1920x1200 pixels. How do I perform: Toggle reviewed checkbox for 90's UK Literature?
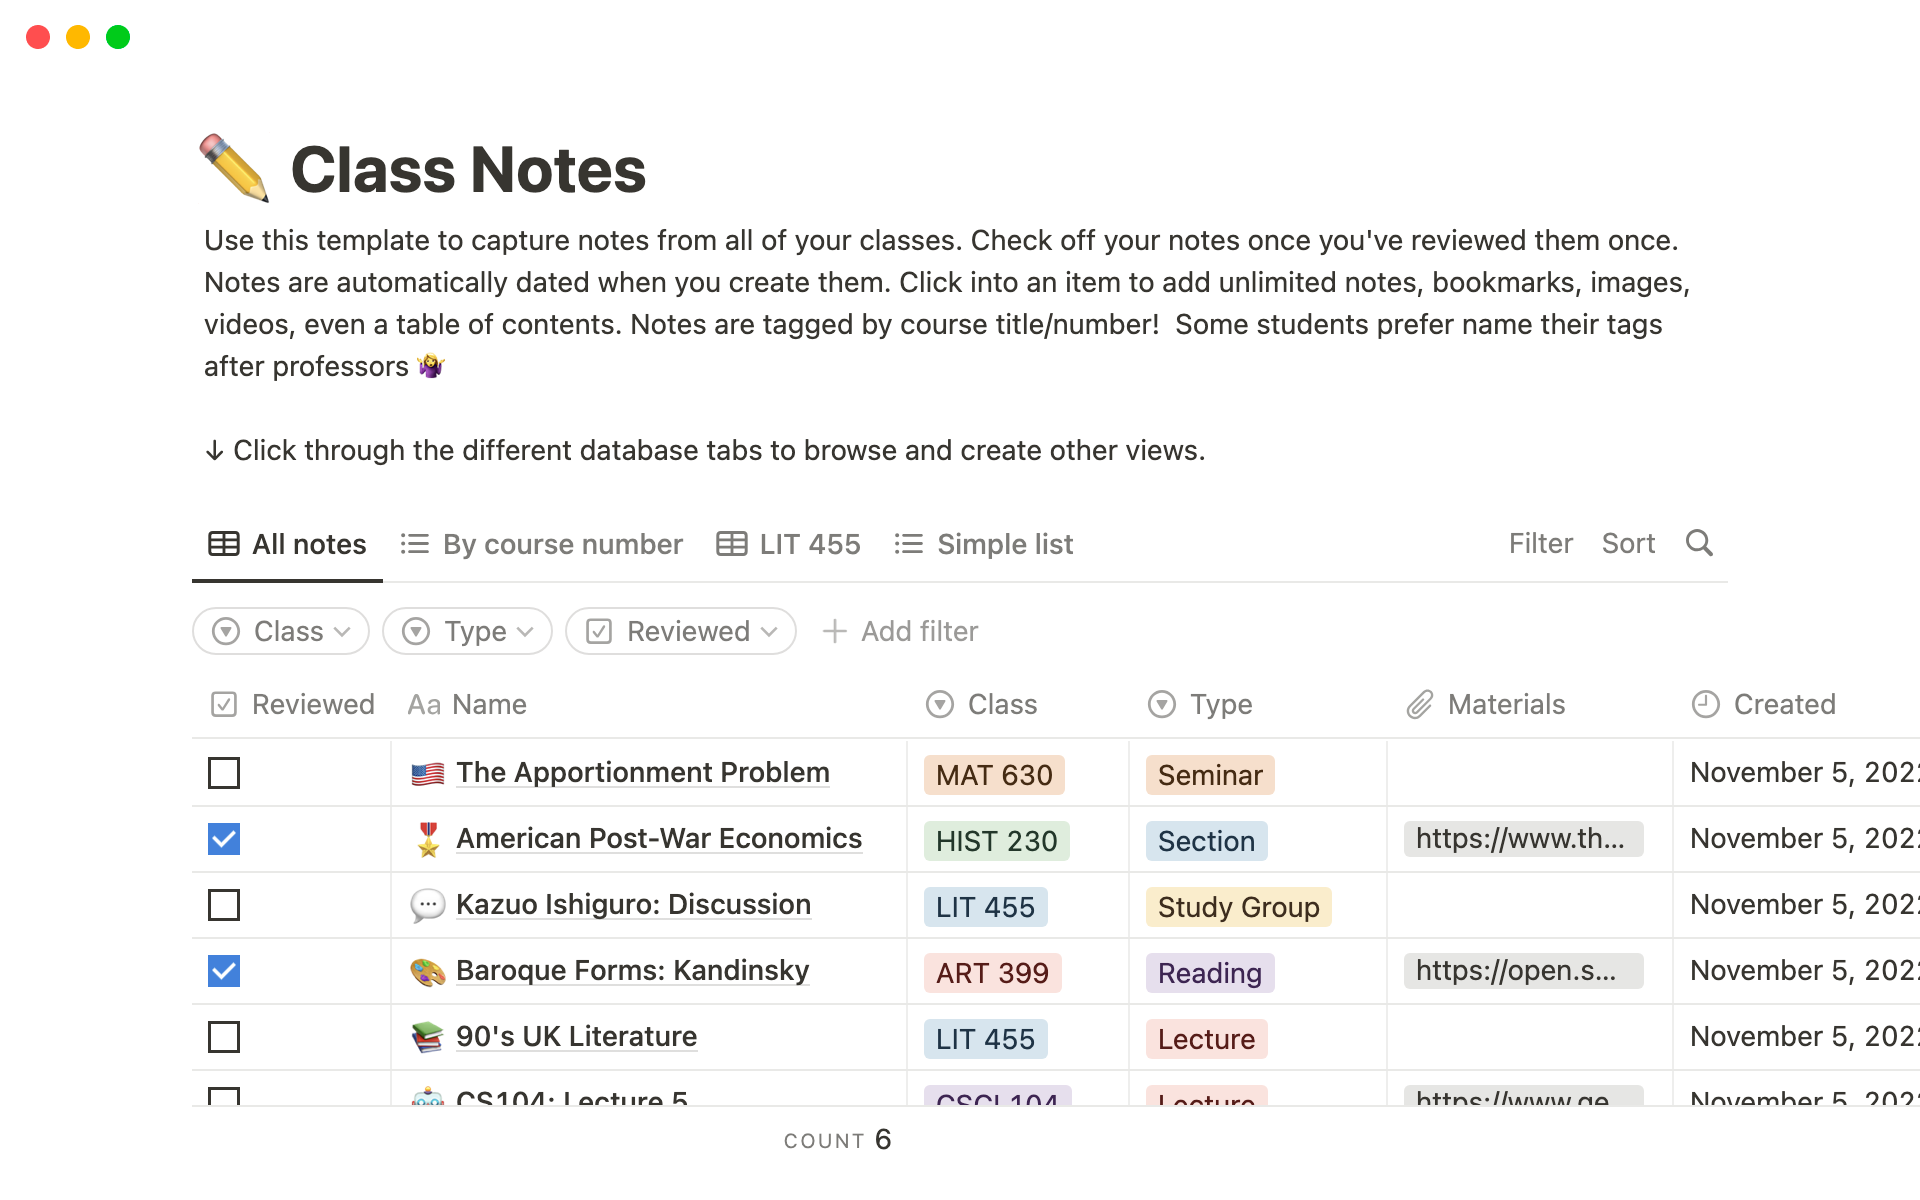pyautogui.click(x=224, y=1038)
